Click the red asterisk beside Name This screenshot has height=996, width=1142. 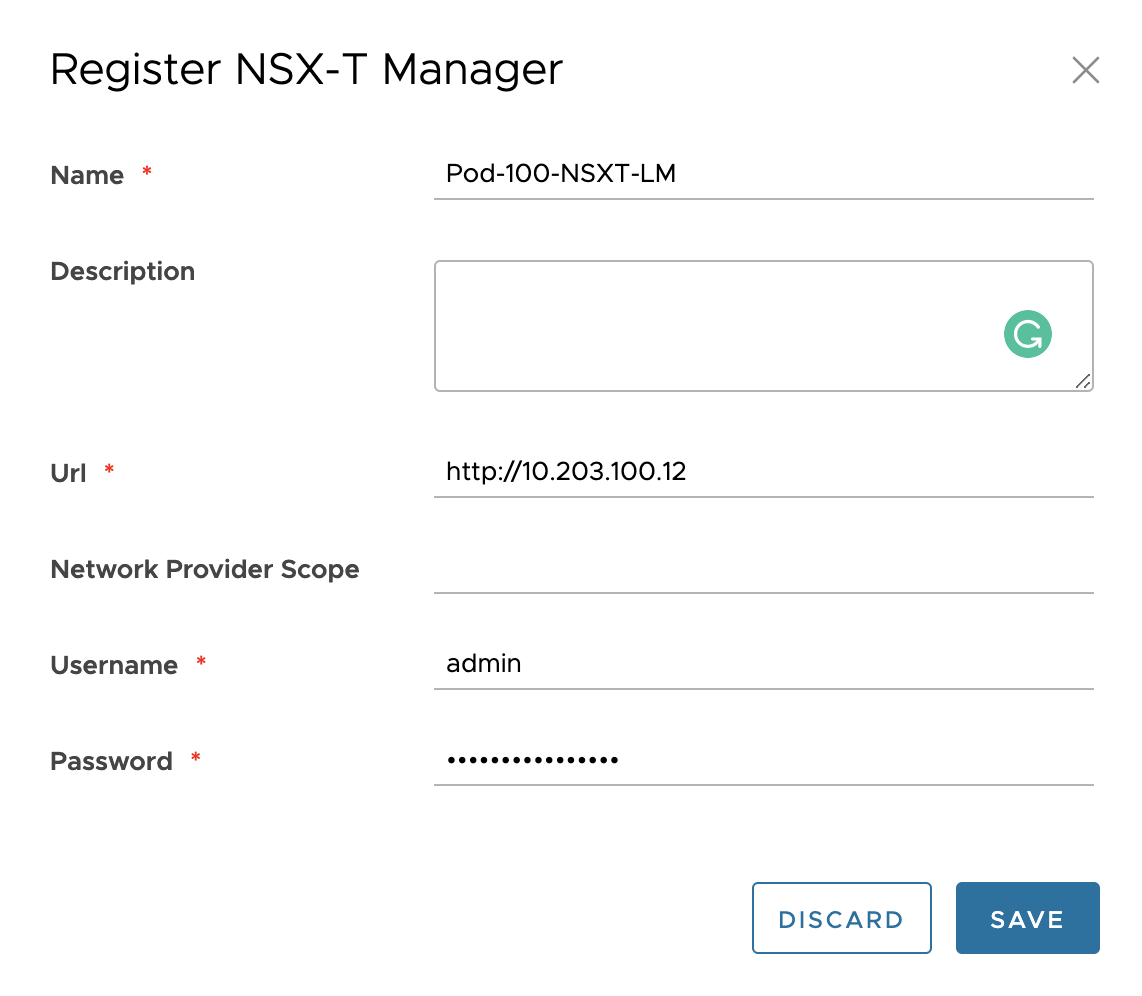147,173
